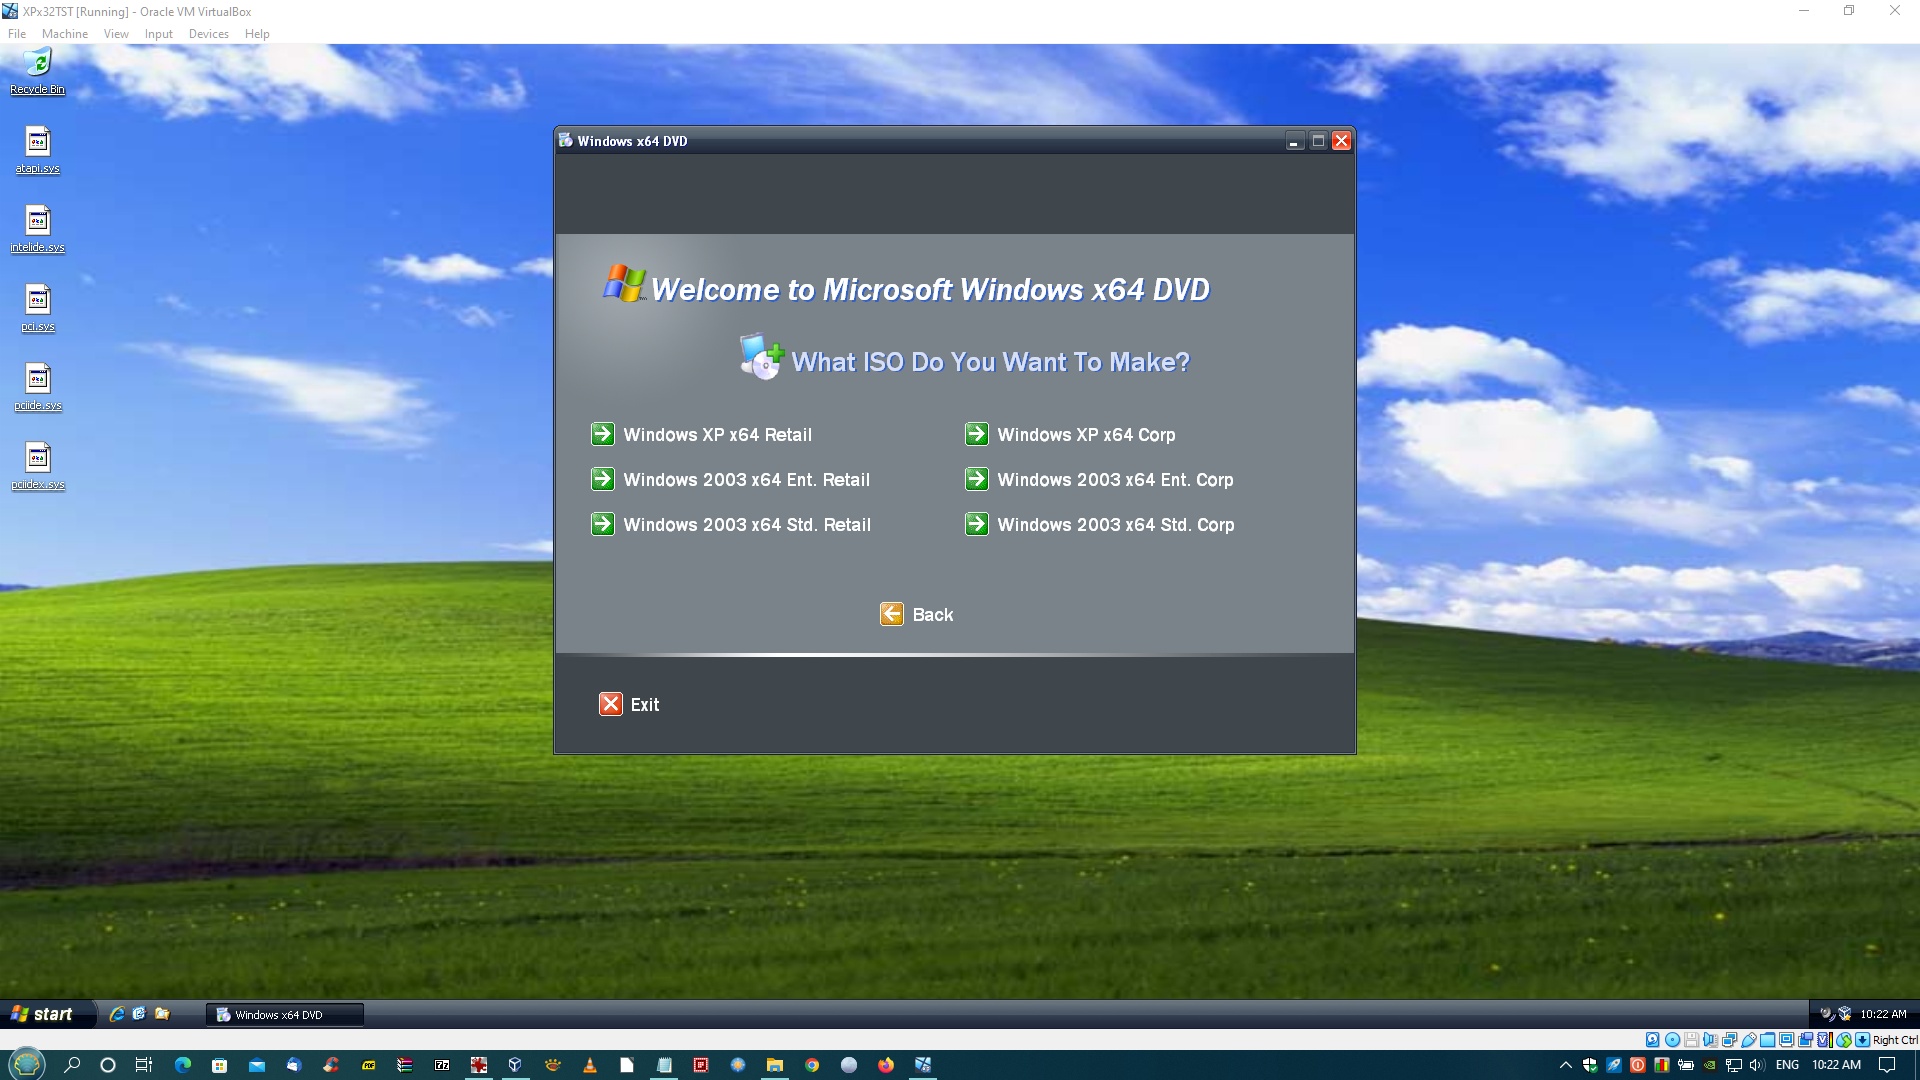
Task: Click the Windows x64 DVD title bar icon
Action: tap(565, 140)
